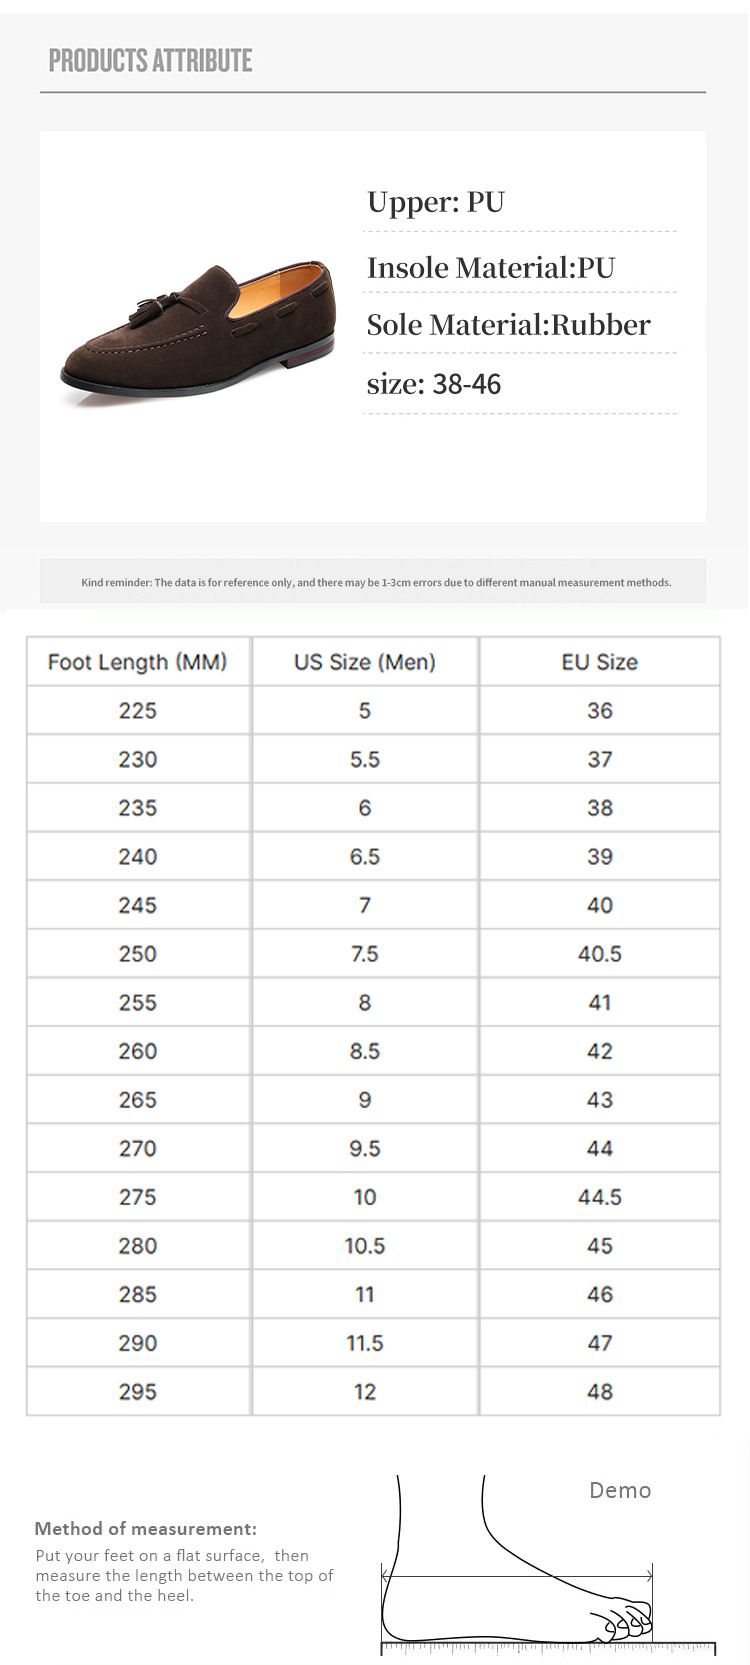
Task: Select the 225 foot length cell
Action: click(138, 711)
